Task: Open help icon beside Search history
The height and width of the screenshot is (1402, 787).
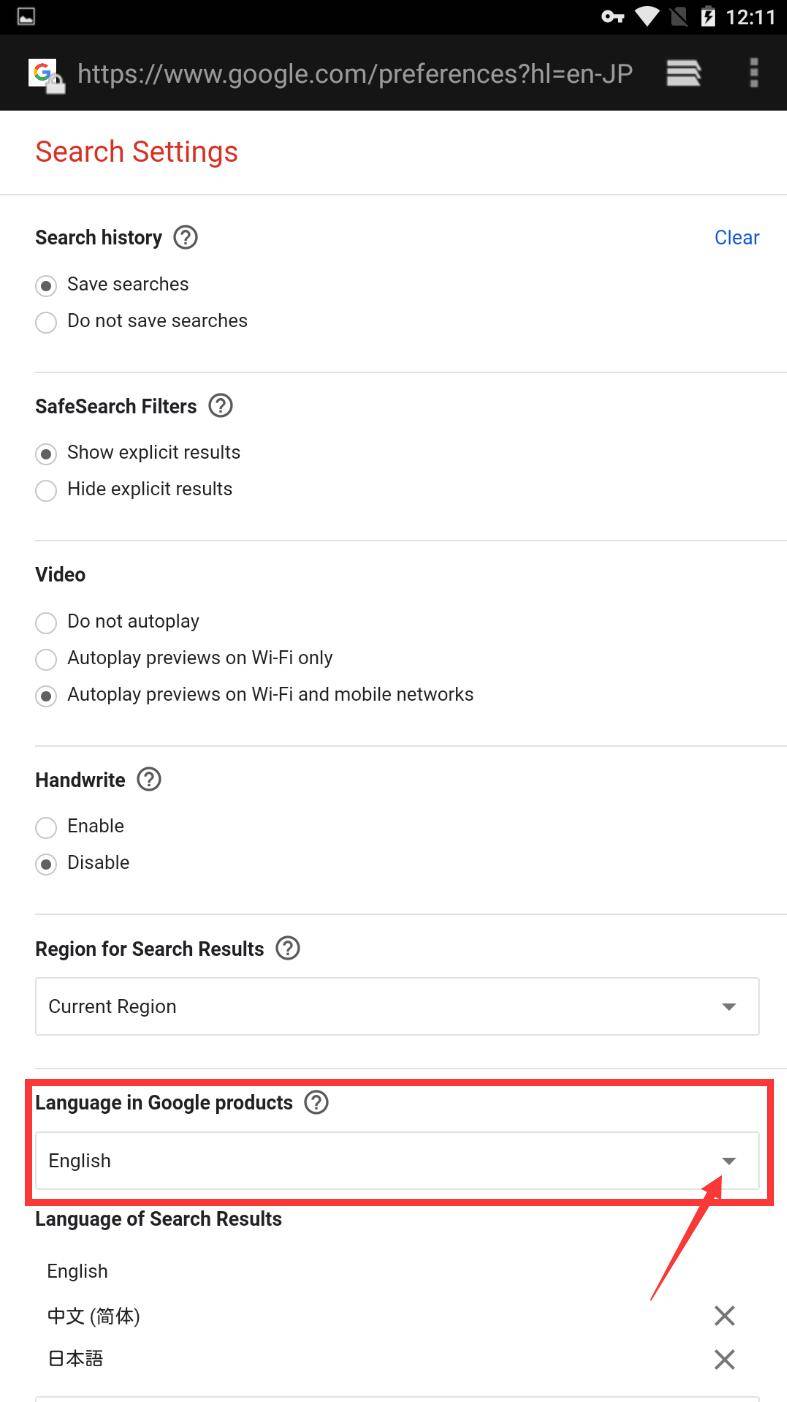Action: (x=185, y=237)
